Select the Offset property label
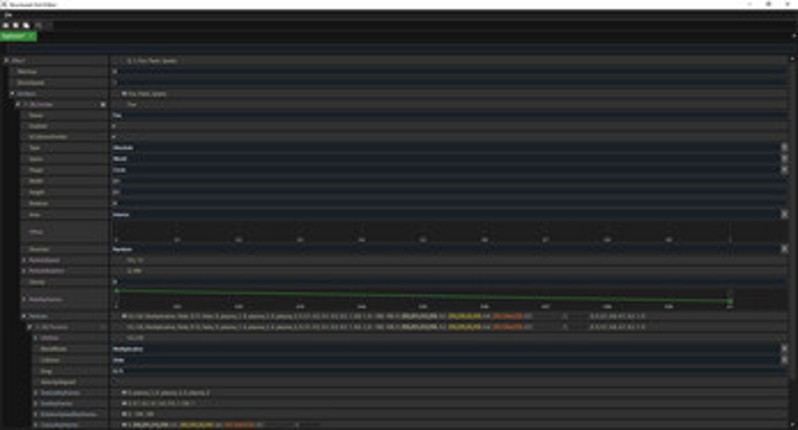Viewport: 798px width, 430px height. pyautogui.click(x=36, y=232)
